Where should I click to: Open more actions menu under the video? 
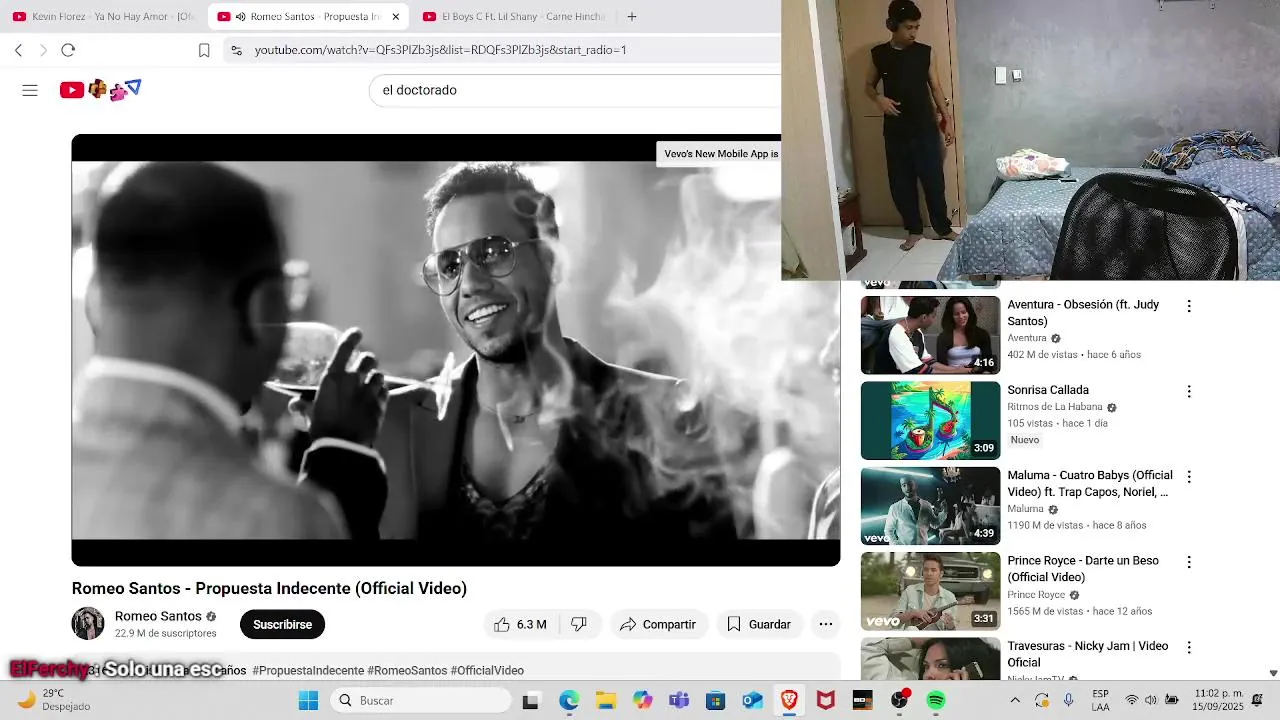point(826,624)
